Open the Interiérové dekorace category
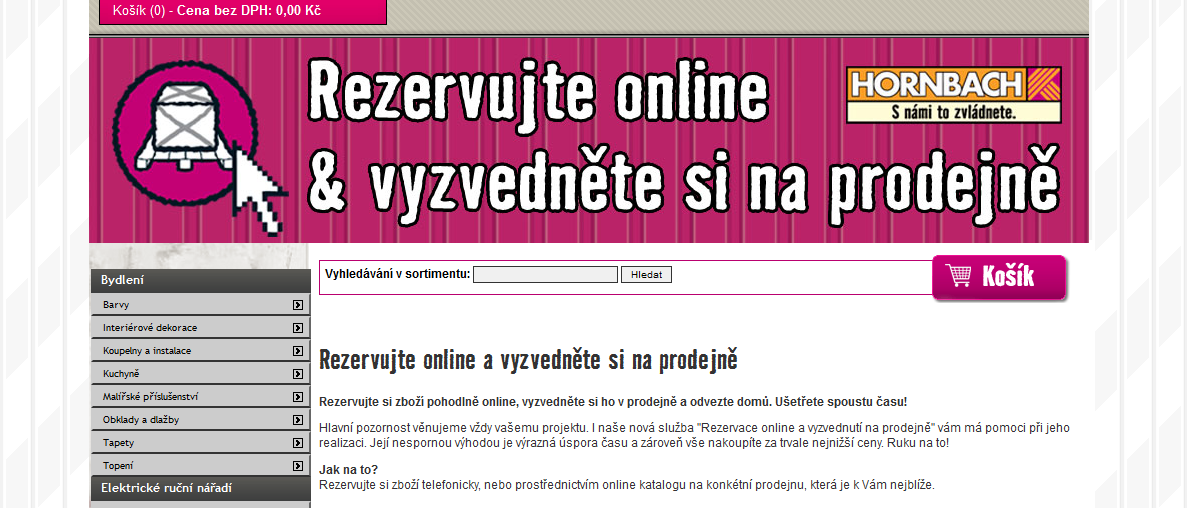The image size is (1187, 508). coord(200,328)
